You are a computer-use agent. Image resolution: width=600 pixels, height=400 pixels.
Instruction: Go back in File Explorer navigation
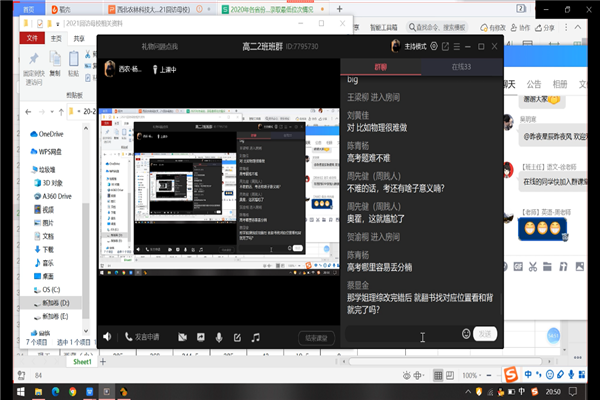click(28, 112)
